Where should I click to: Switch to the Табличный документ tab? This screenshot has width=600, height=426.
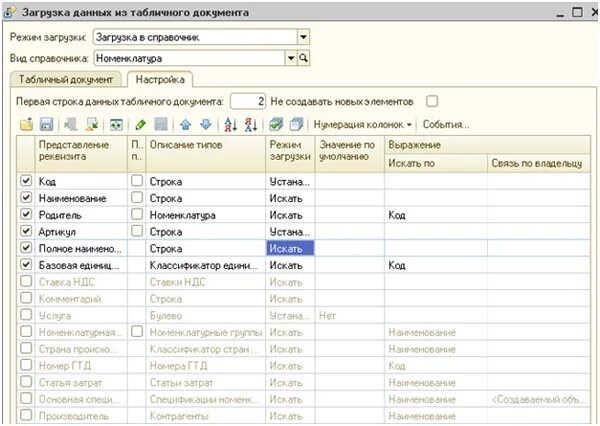[x=66, y=80]
